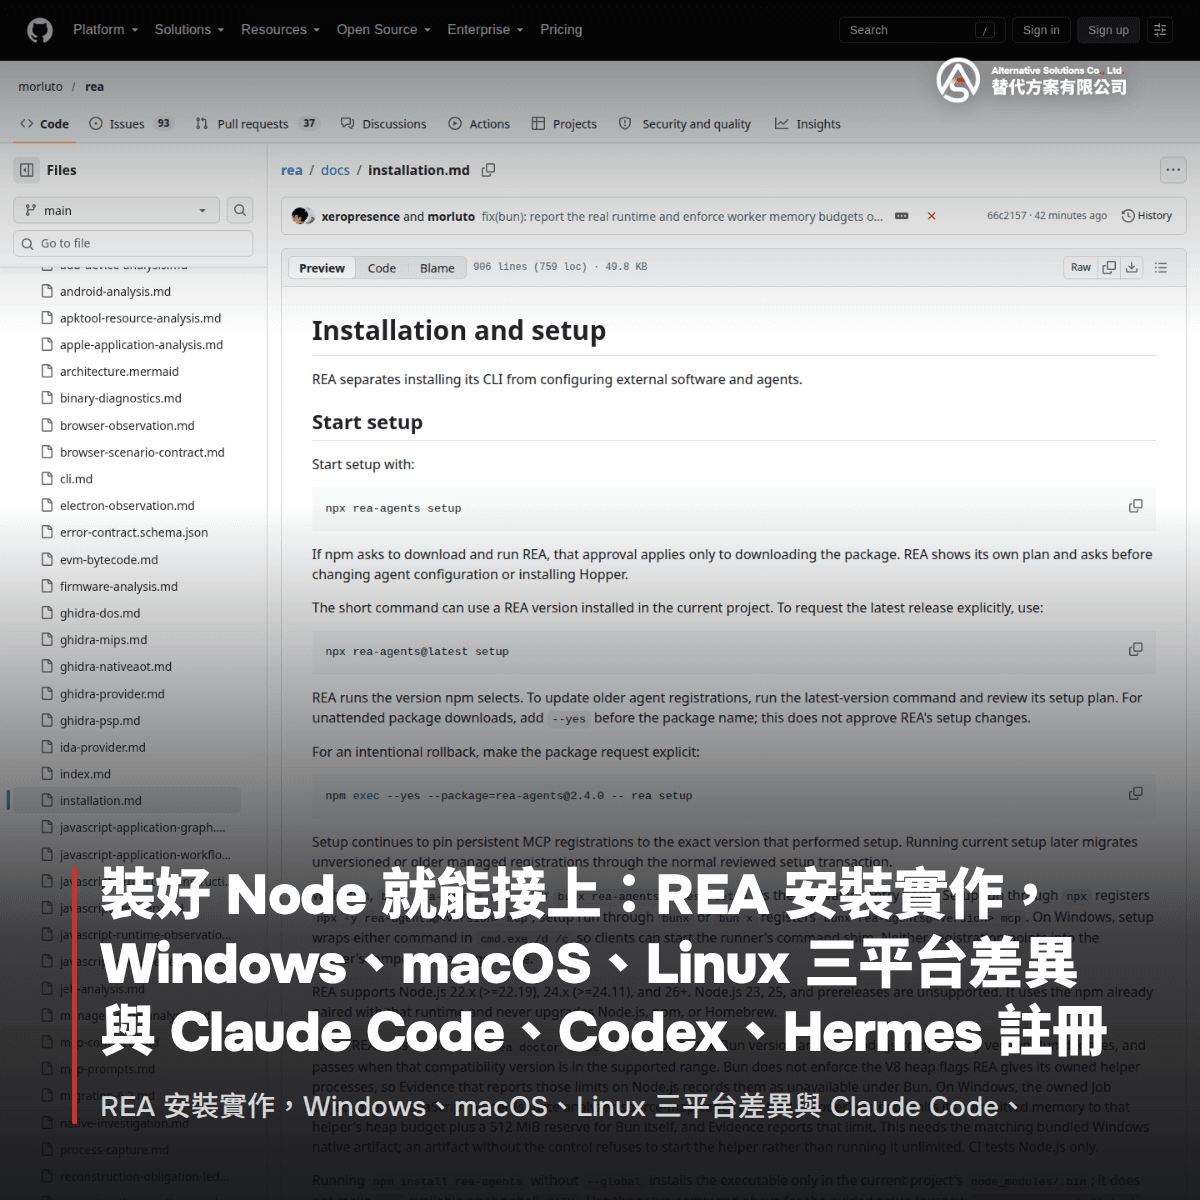Open the main branch selector
Image resolution: width=1200 pixels, height=1200 pixels.
(x=116, y=210)
